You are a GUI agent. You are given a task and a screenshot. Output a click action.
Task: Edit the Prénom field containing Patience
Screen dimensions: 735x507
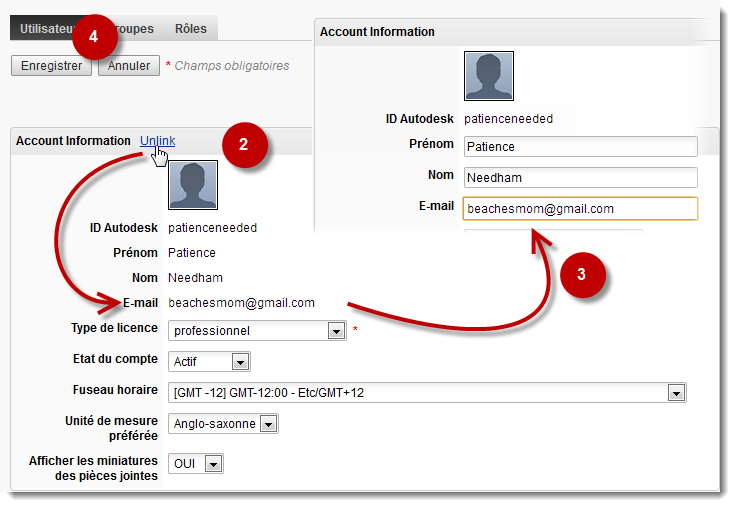[580, 147]
